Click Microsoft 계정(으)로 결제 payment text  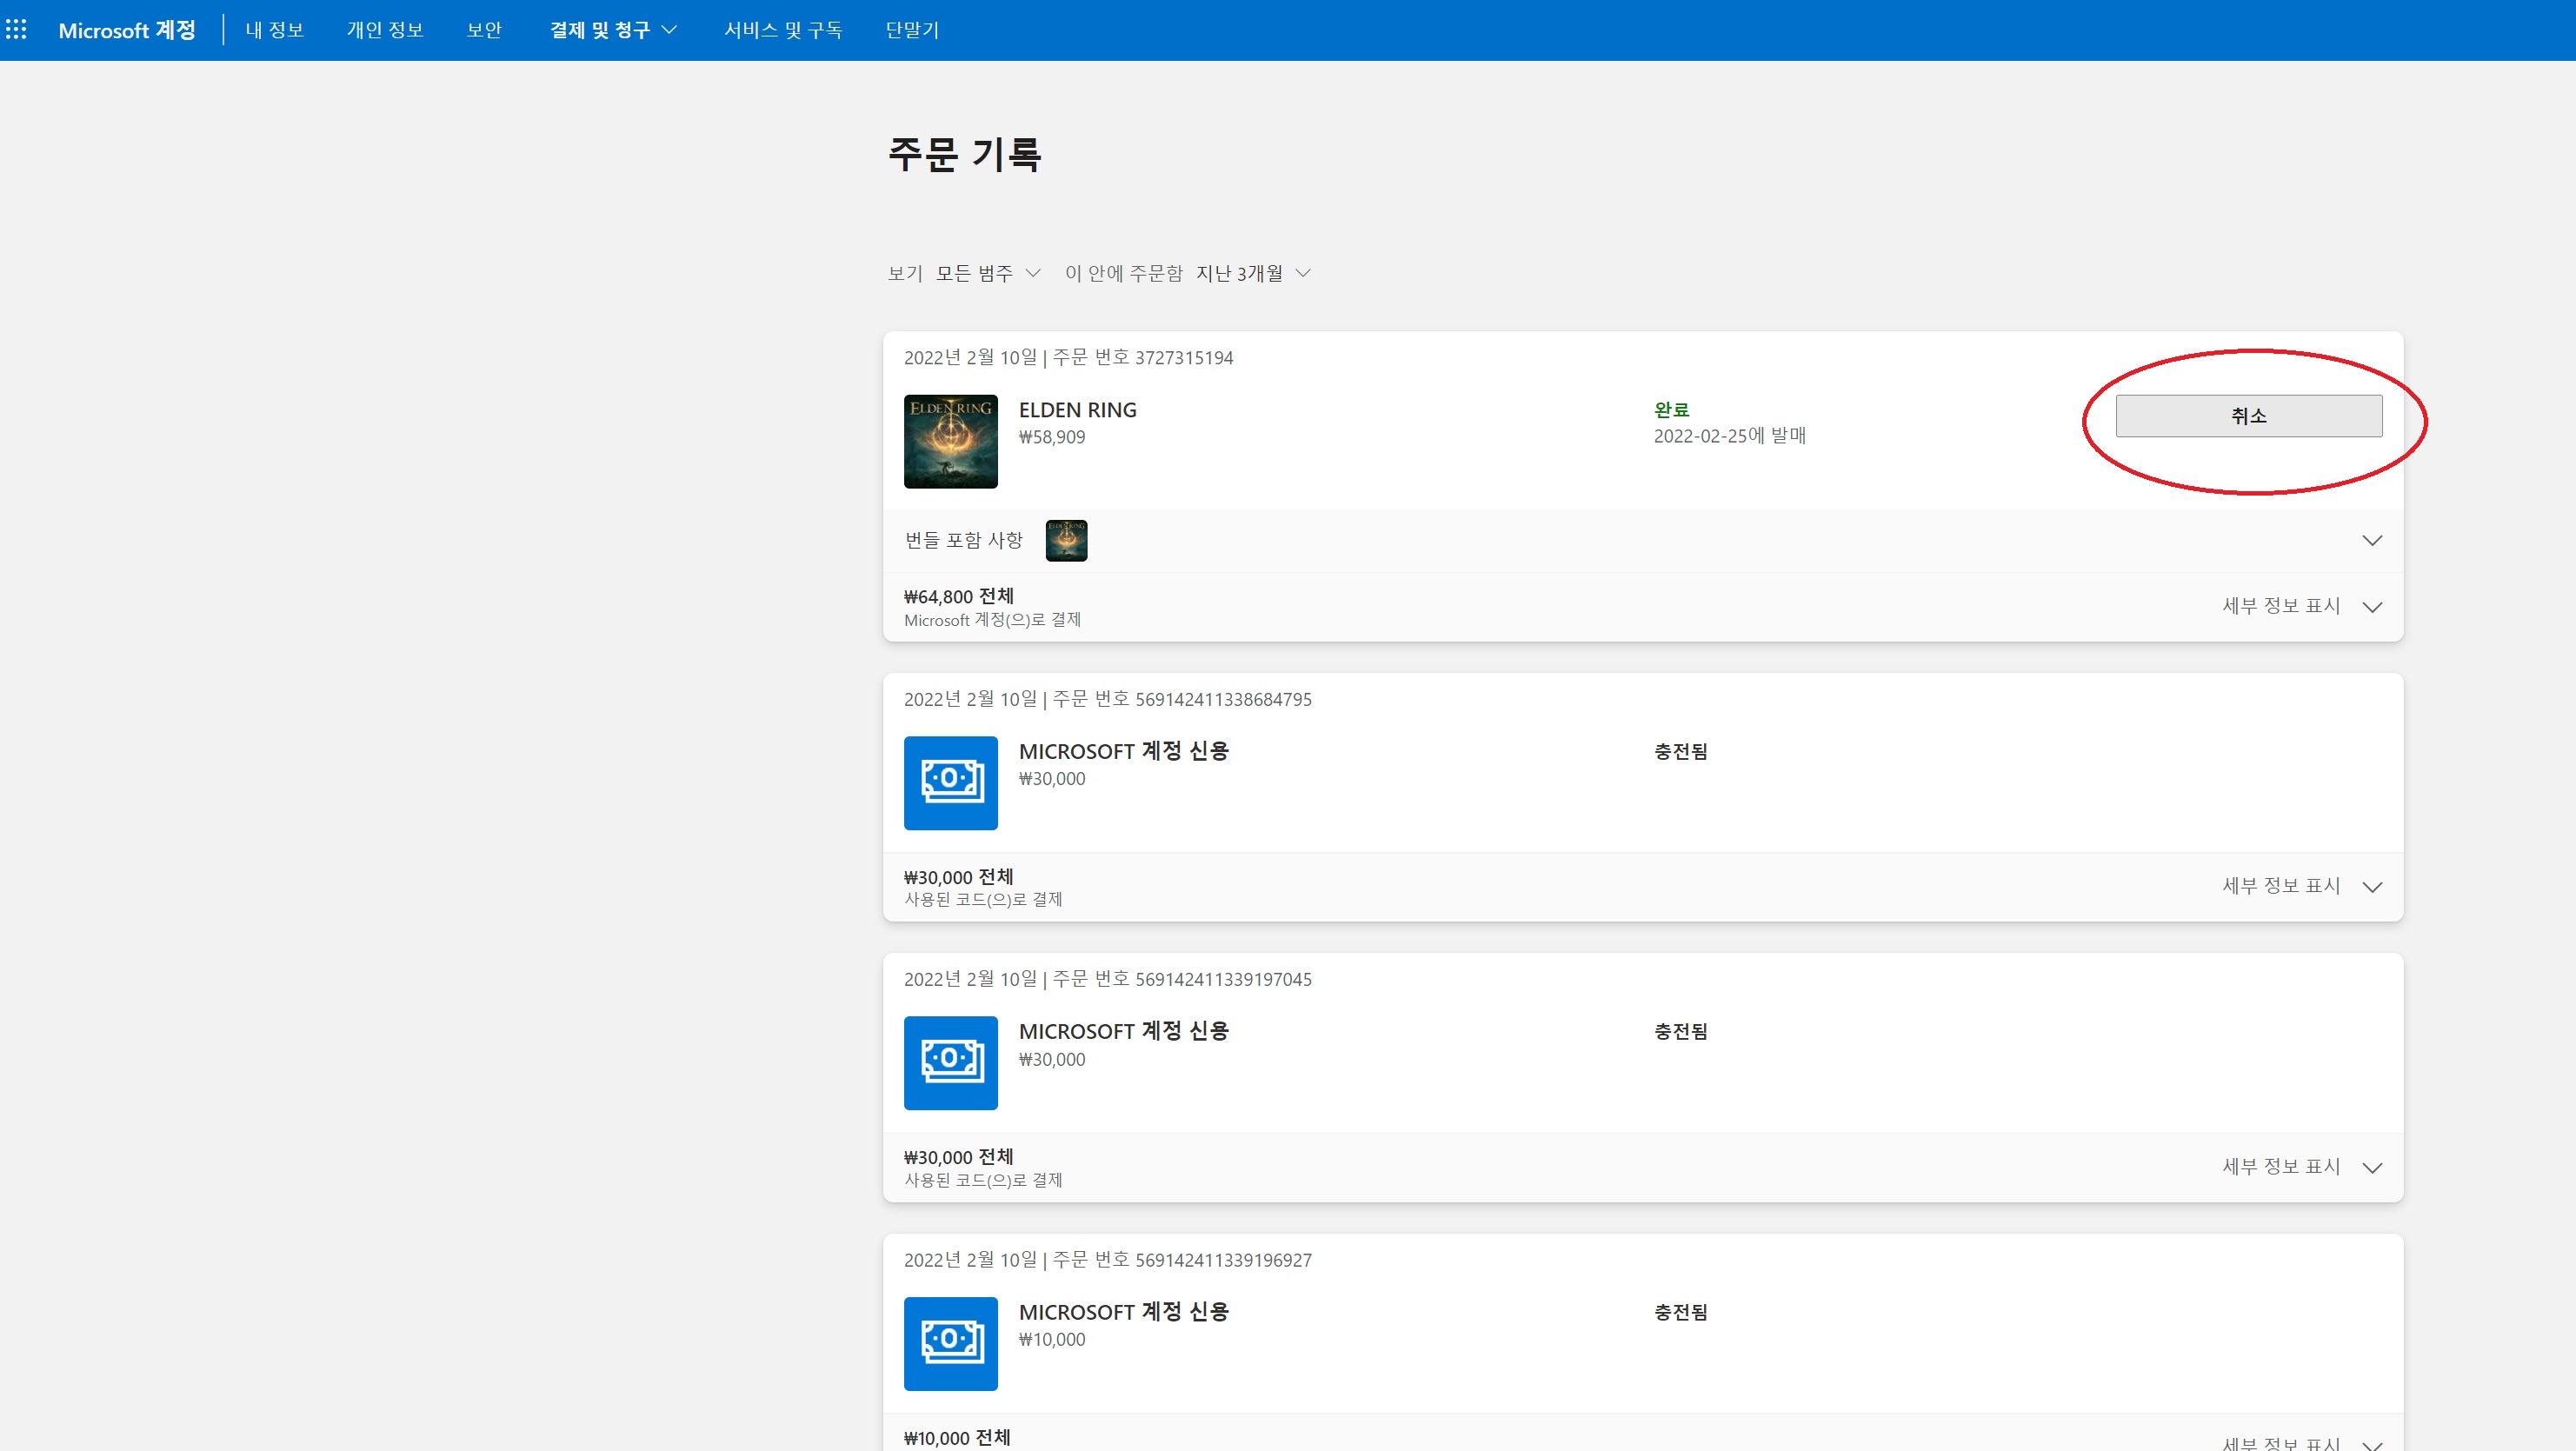point(992,620)
